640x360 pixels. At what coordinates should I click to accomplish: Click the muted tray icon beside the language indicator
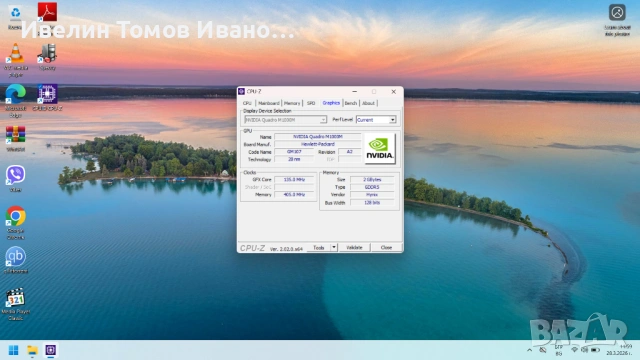click(542, 350)
